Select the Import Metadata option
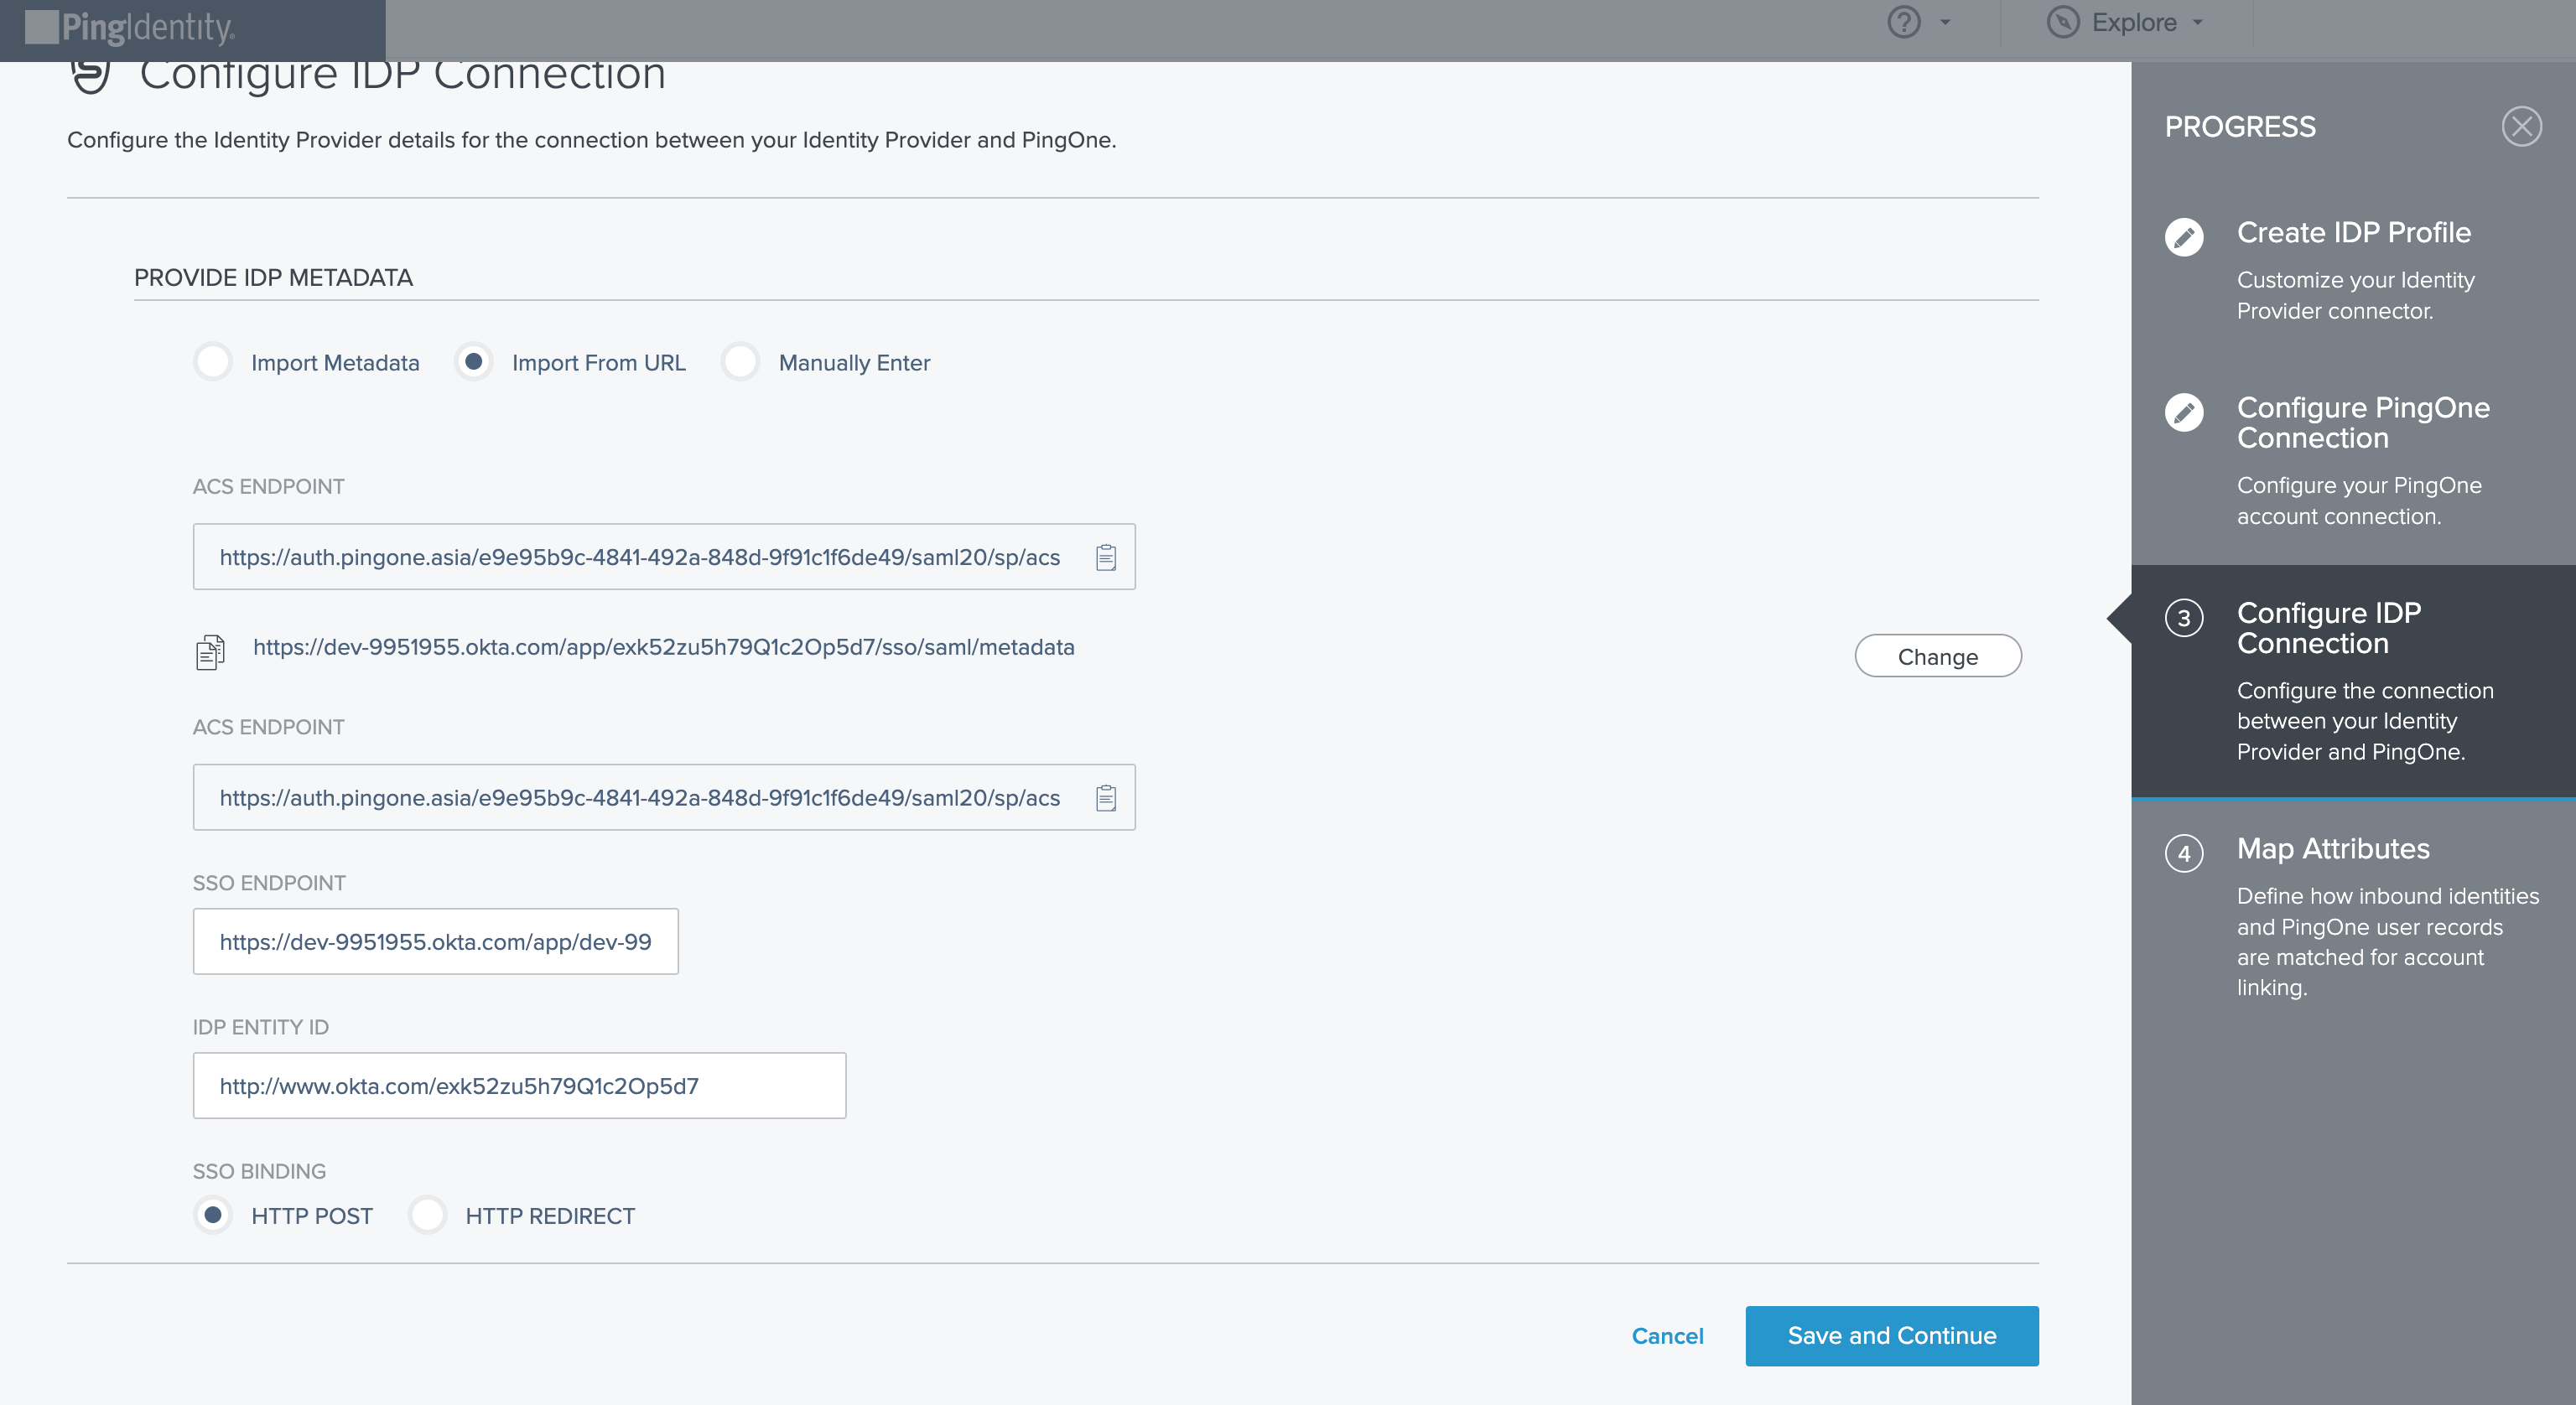The height and width of the screenshot is (1405, 2576). coord(213,362)
